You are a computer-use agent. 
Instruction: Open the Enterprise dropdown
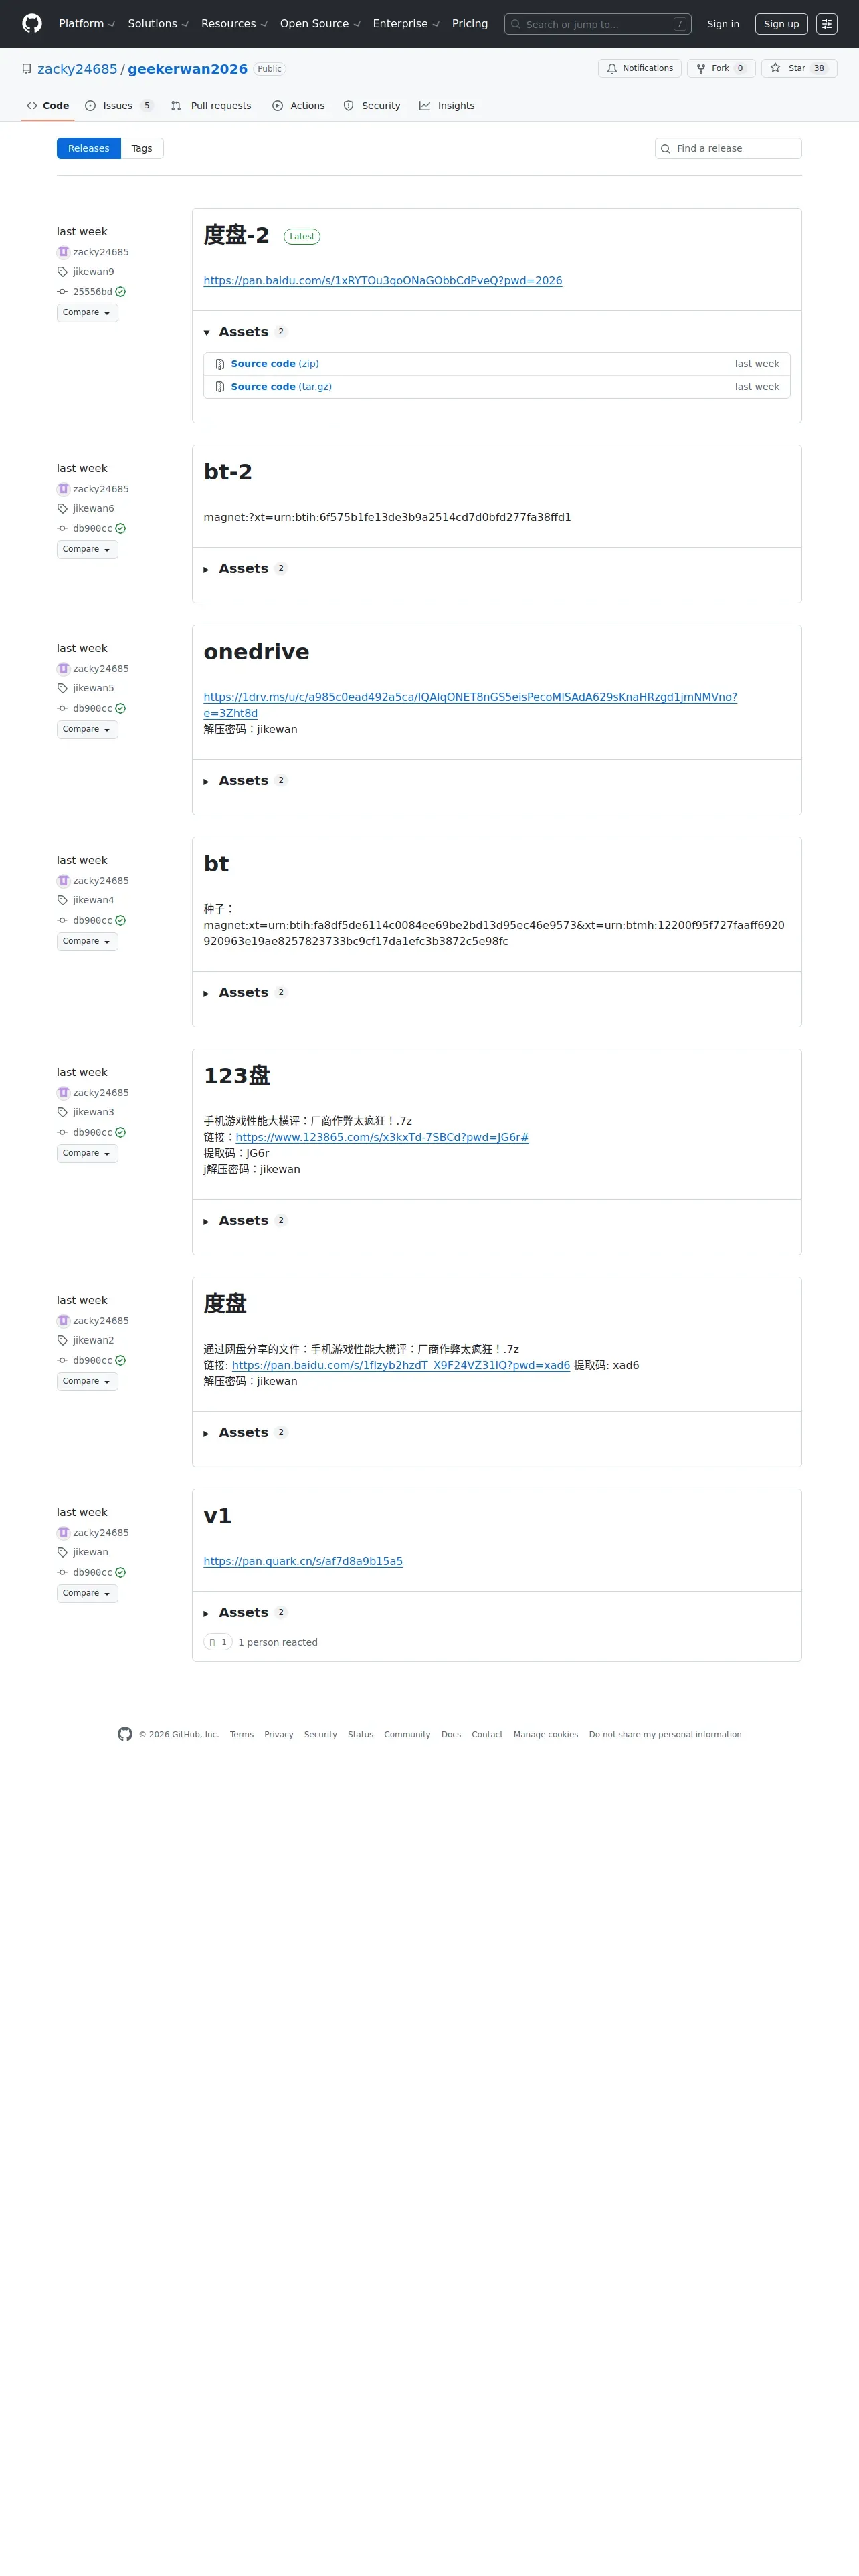click(406, 24)
